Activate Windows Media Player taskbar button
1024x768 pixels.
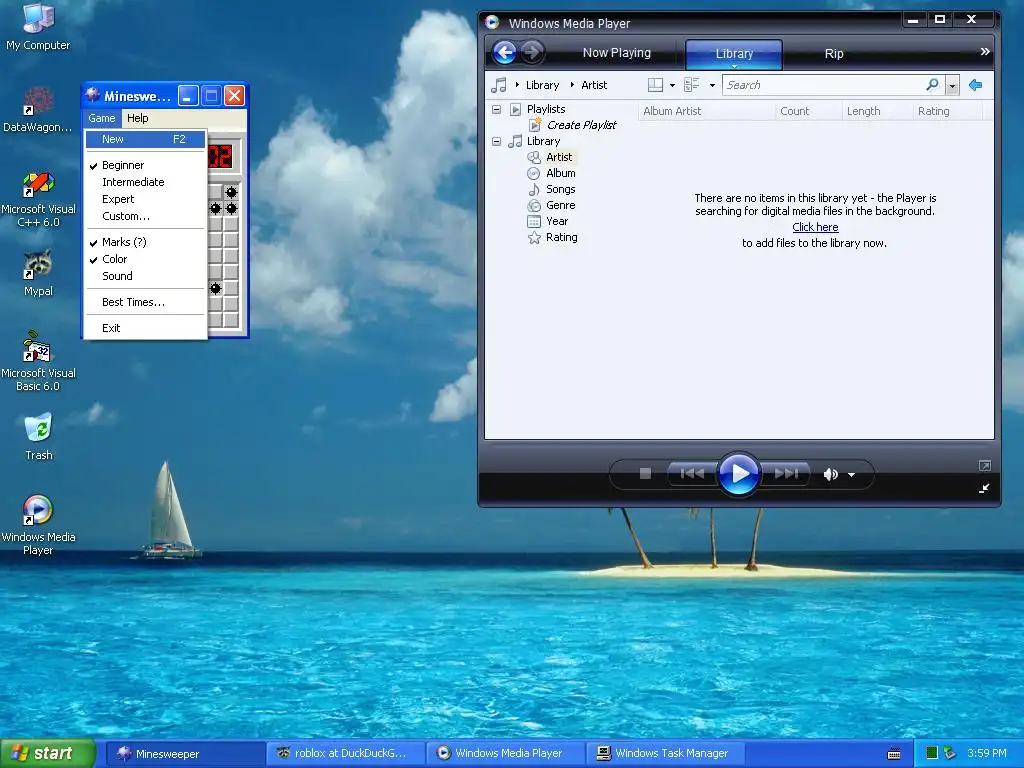pyautogui.click(x=506, y=754)
